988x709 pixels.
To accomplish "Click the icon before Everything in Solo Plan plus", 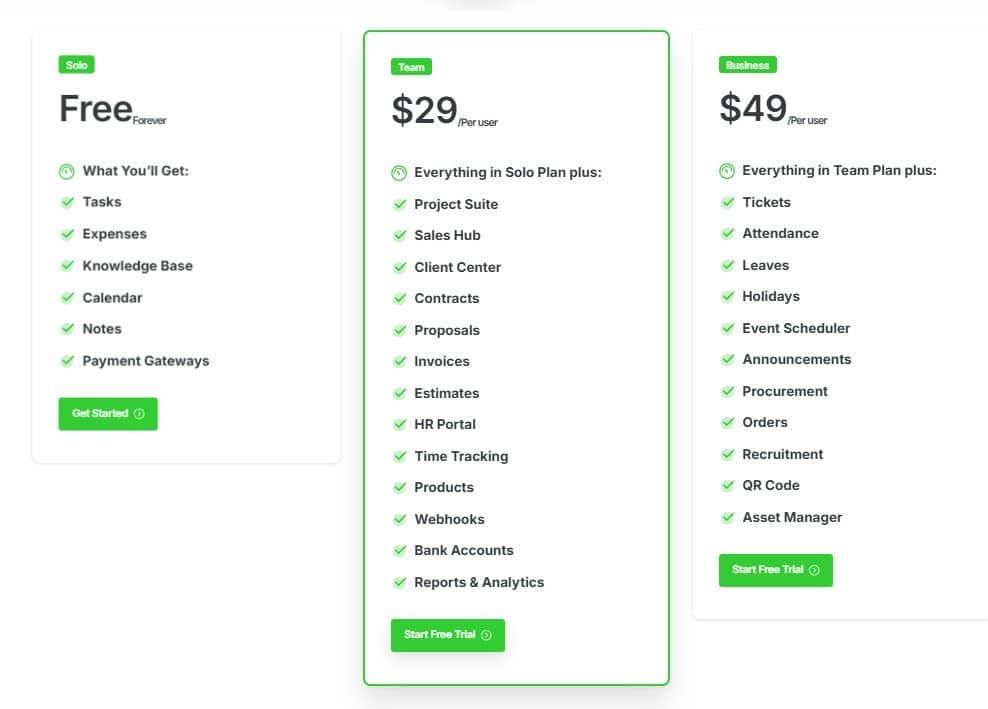I will [399, 172].
